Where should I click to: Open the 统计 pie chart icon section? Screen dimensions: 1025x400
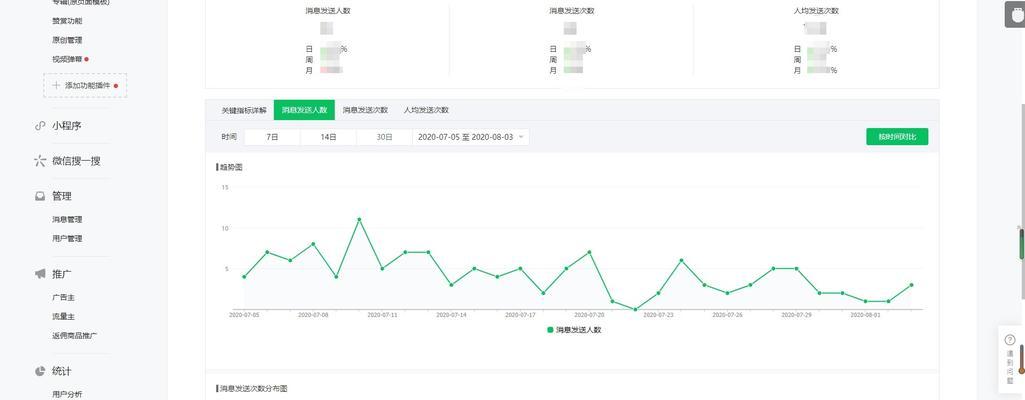pyautogui.click(x=40, y=371)
